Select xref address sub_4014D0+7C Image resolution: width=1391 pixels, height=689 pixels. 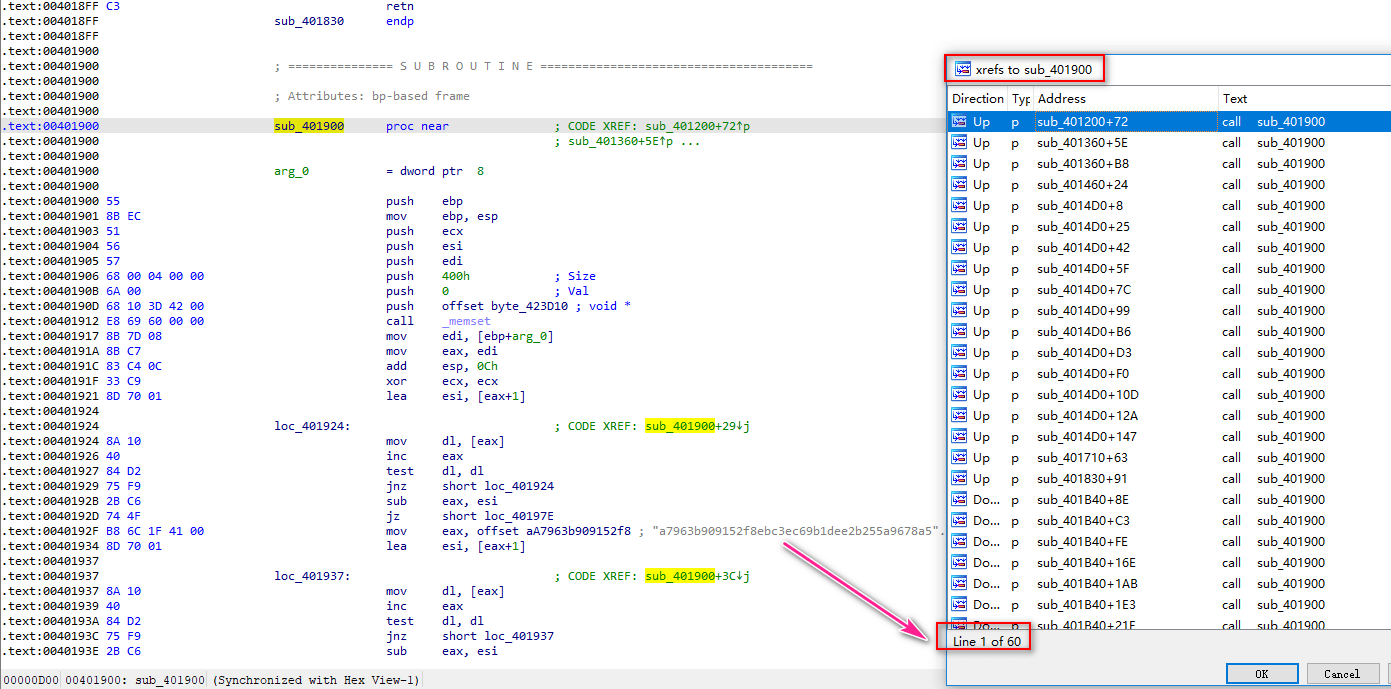(x=1083, y=289)
